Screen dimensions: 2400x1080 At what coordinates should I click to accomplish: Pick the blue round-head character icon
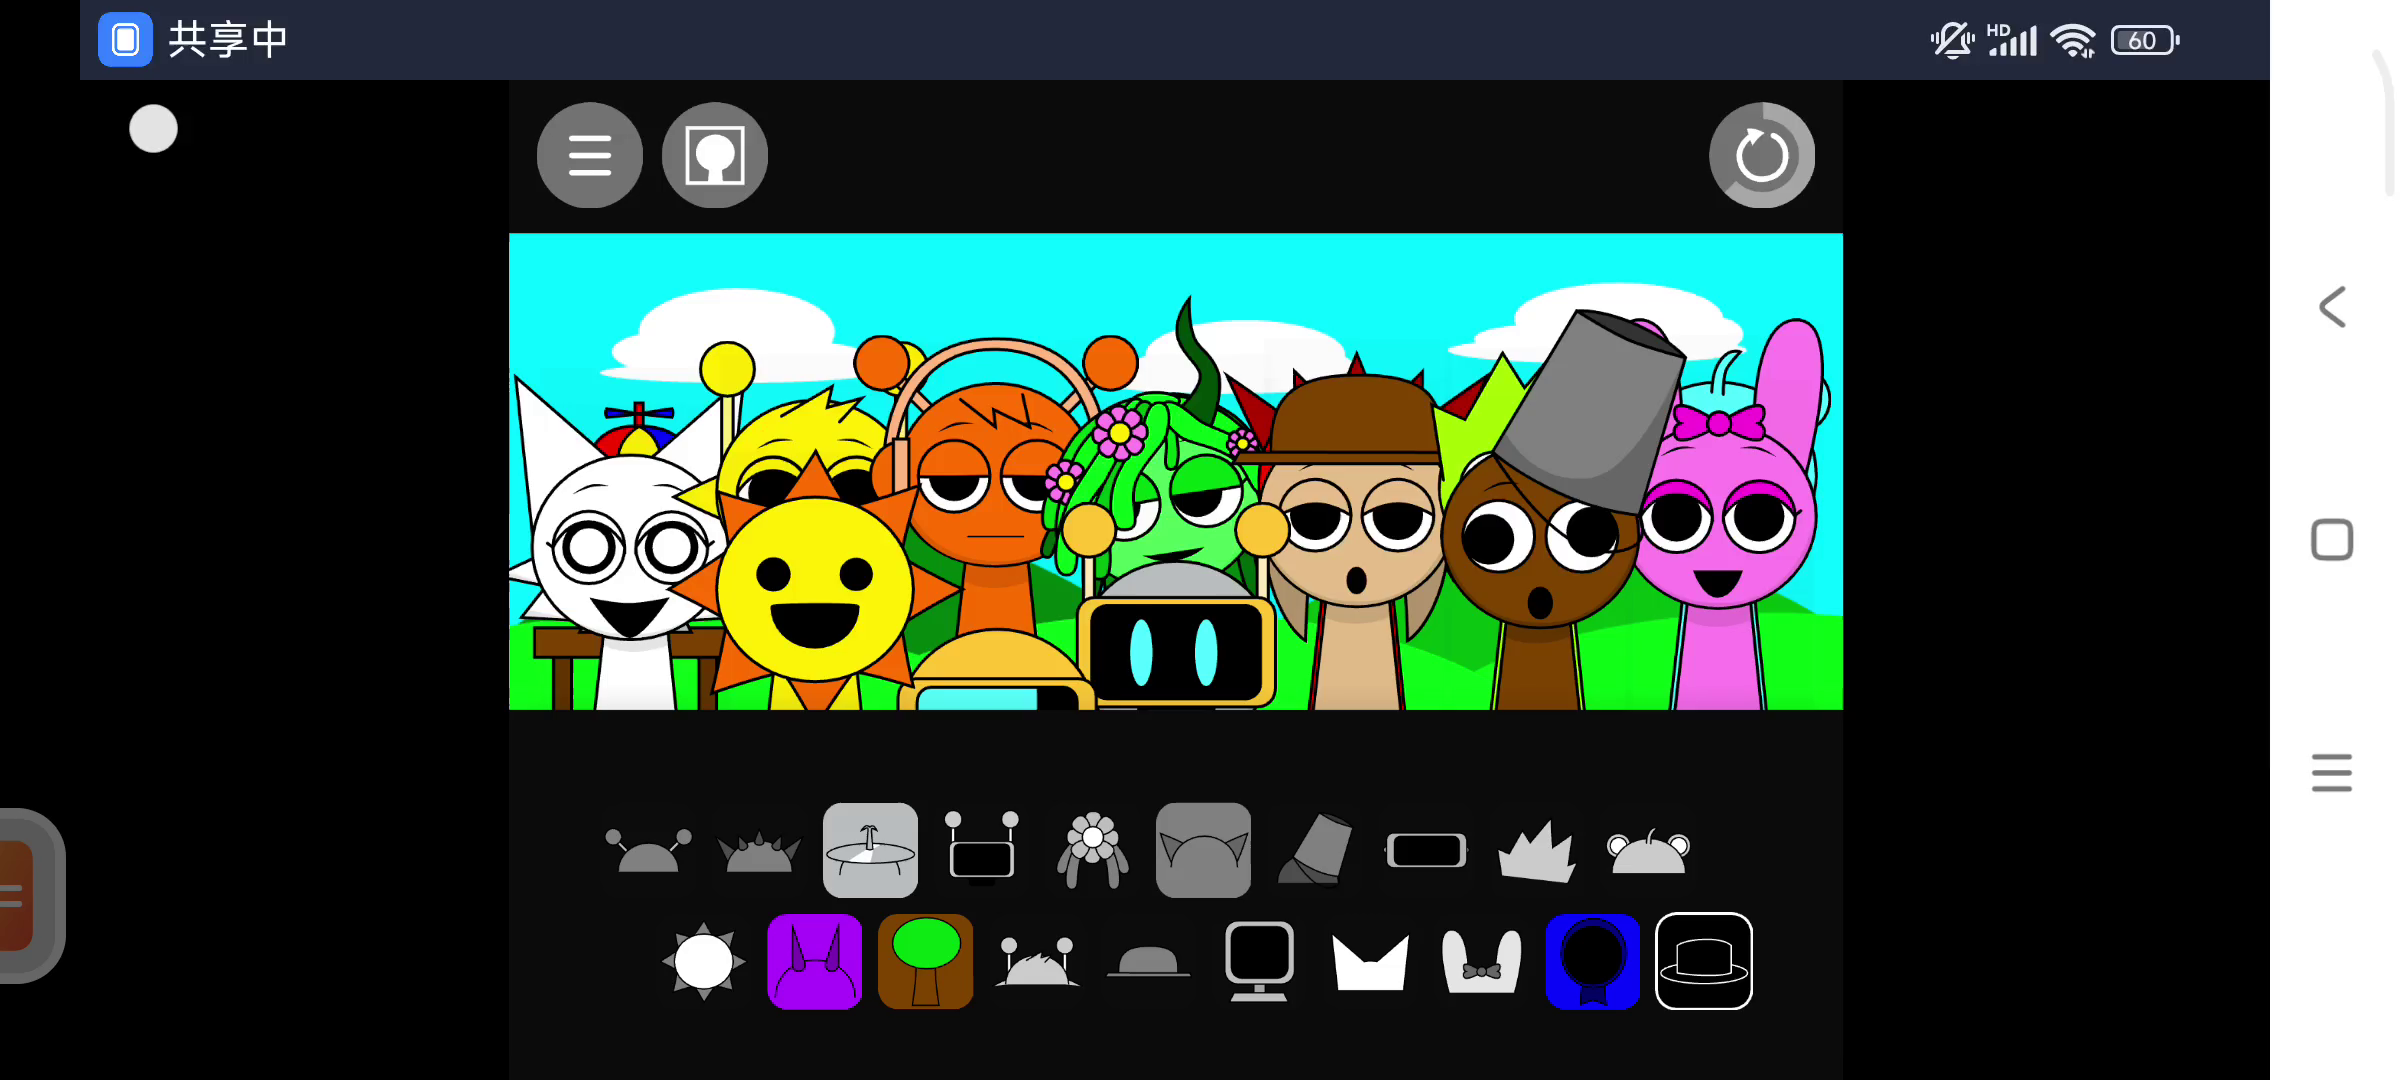(1592, 961)
